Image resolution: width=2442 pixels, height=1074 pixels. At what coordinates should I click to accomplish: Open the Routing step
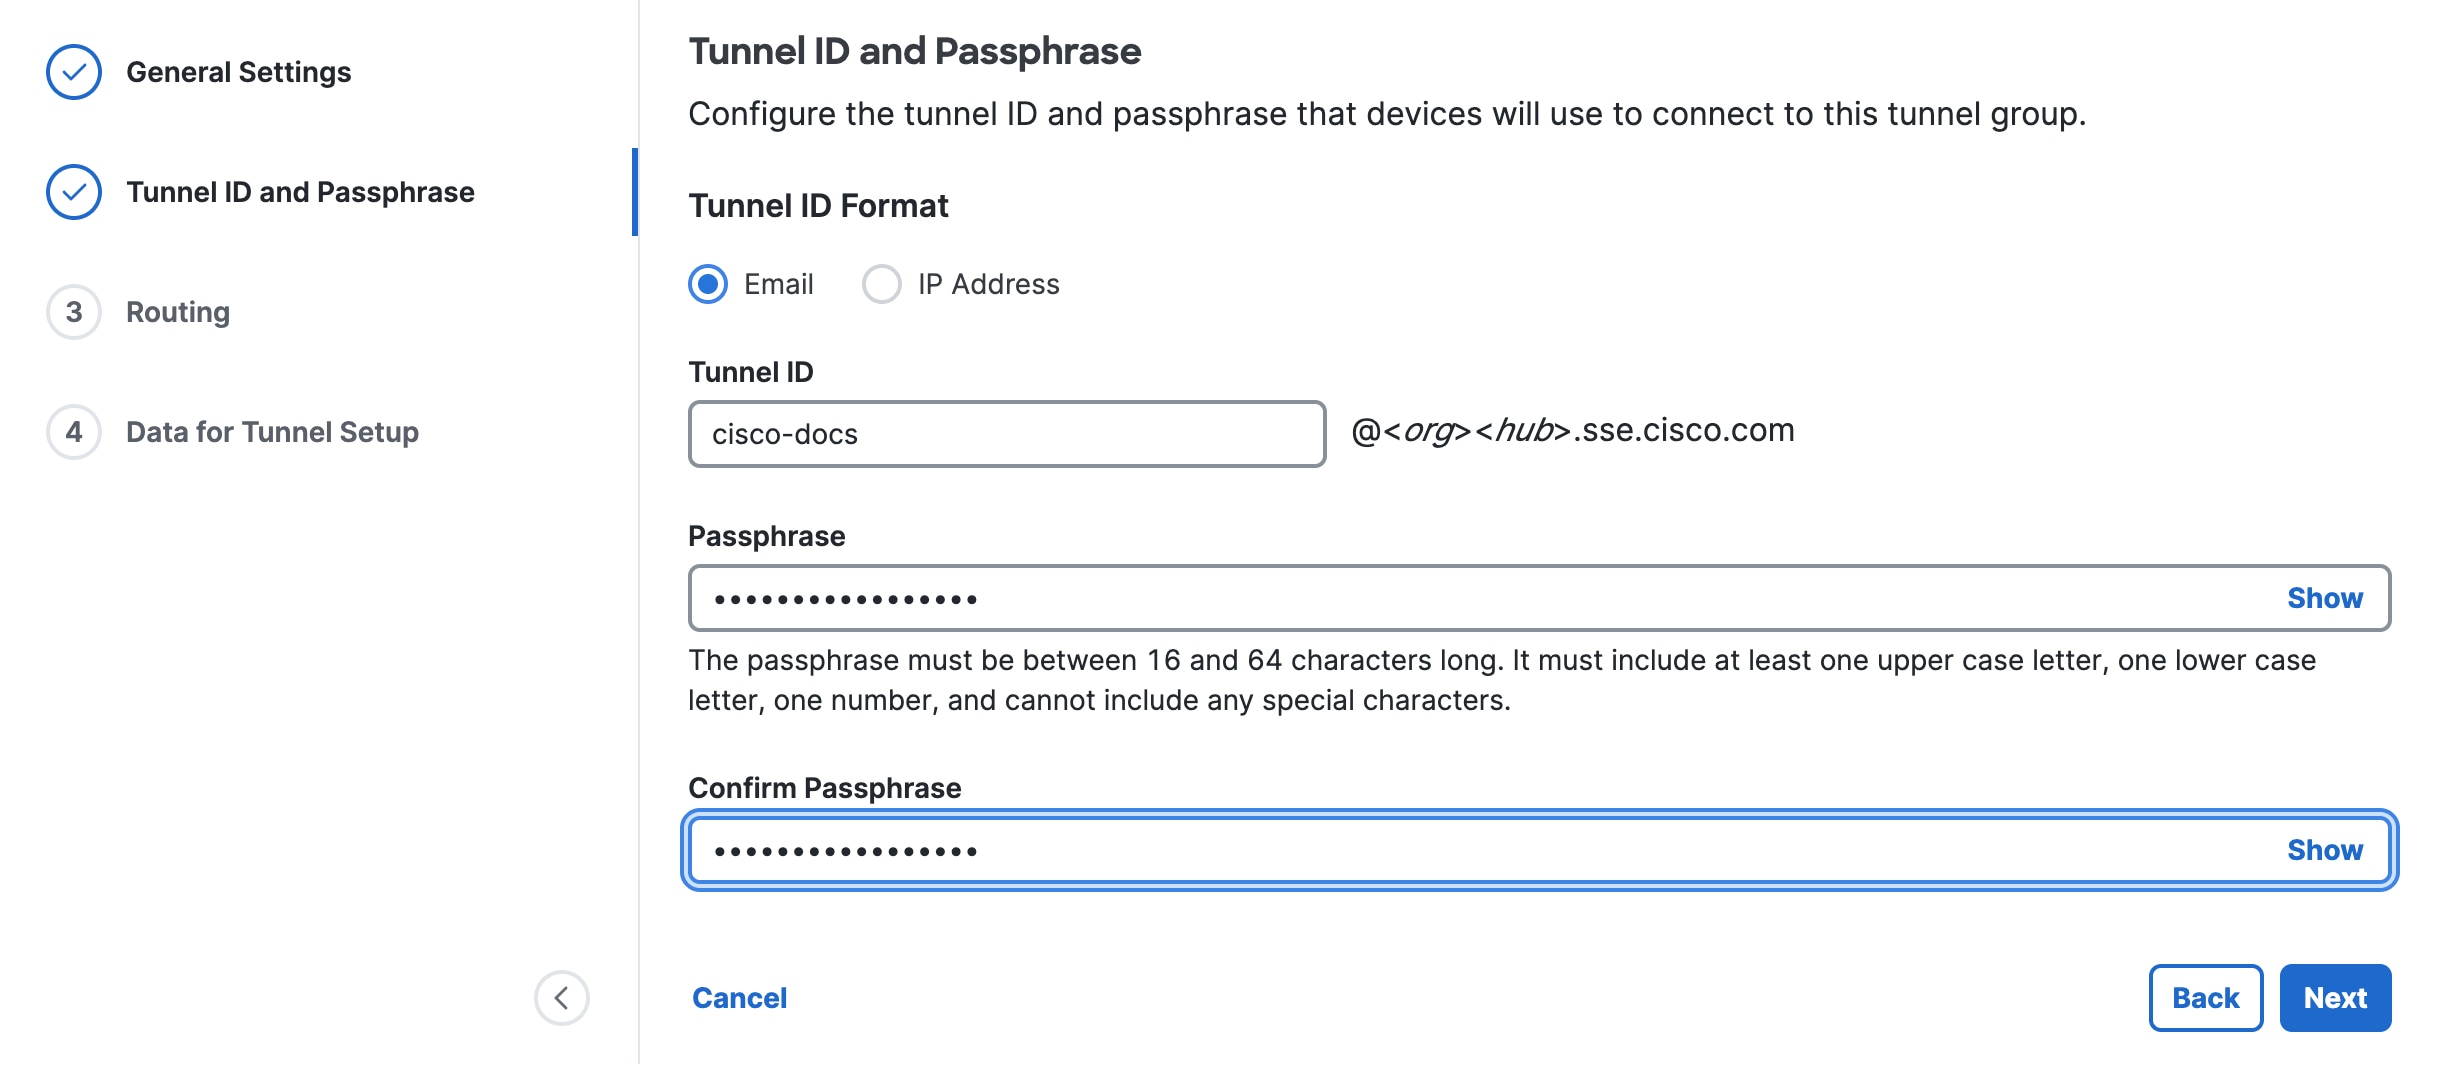(177, 312)
